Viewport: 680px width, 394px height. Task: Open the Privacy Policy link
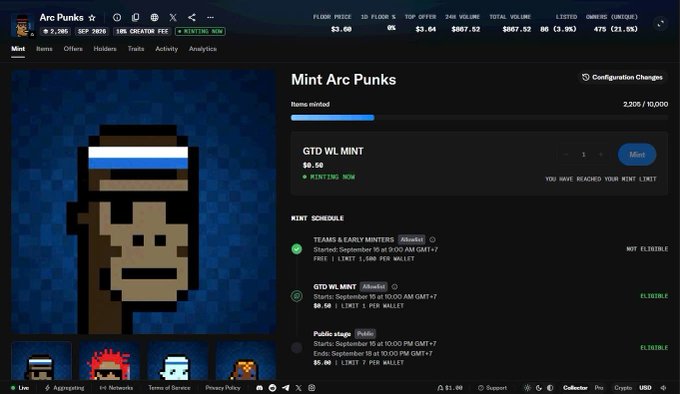[222, 388]
